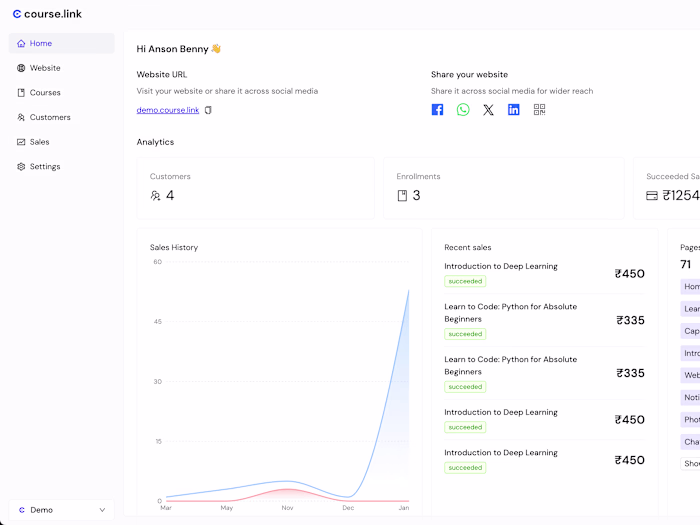Click the customers icon in Customers card
The width and height of the screenshot is (700, 525).
pyautogui.click(x=155, y=196)
